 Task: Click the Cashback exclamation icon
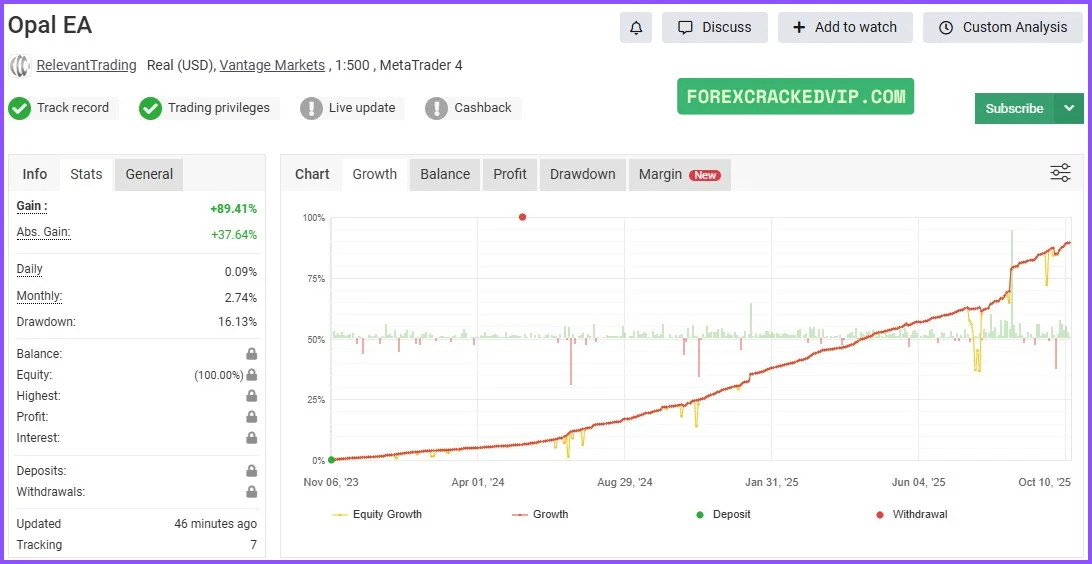(x=436, y=108)
